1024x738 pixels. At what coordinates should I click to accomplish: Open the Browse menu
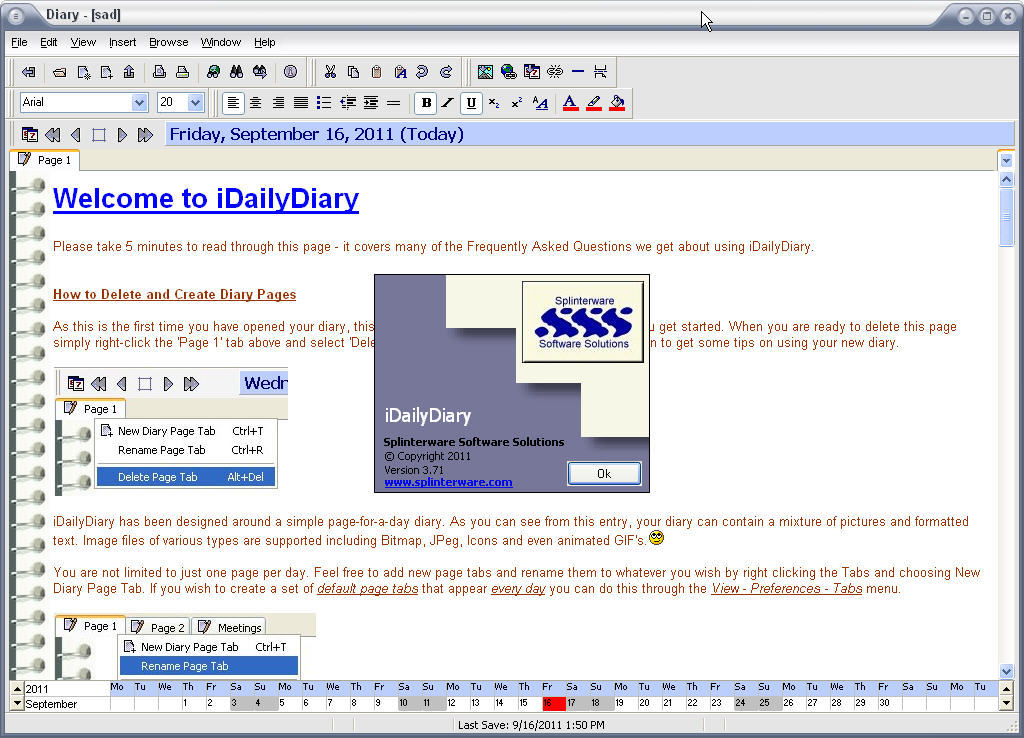click(168, 42)
